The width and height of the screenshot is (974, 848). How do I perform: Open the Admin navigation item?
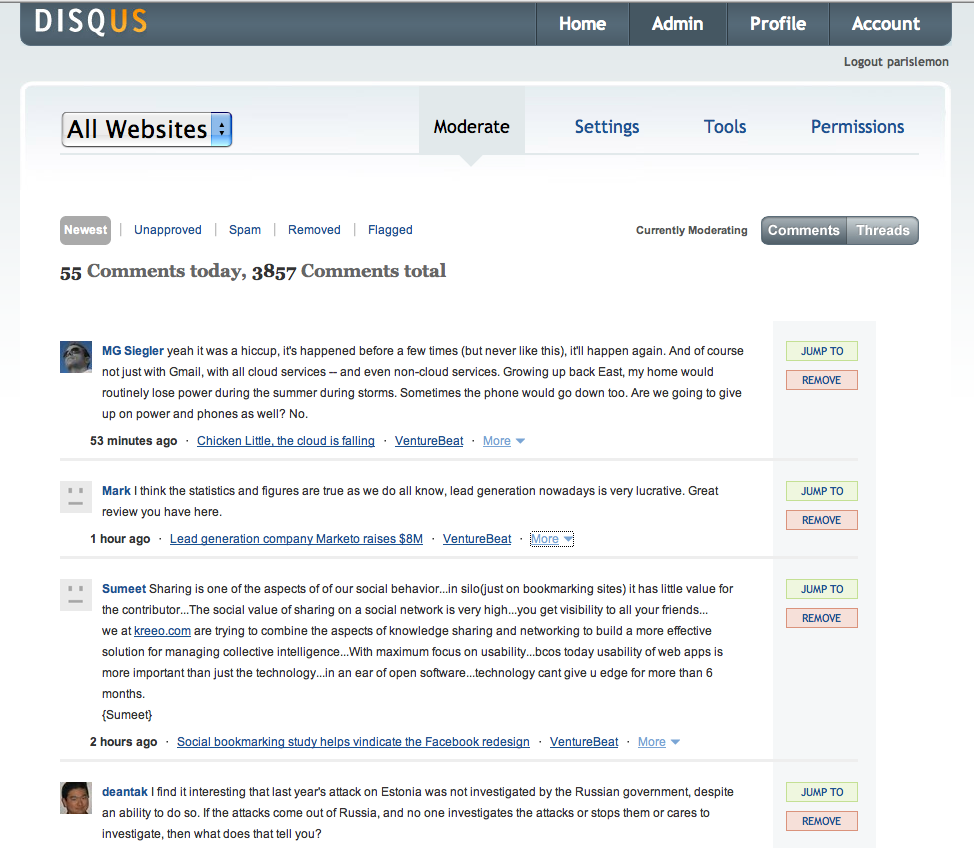pyautogui.click(x=678, y=24)
